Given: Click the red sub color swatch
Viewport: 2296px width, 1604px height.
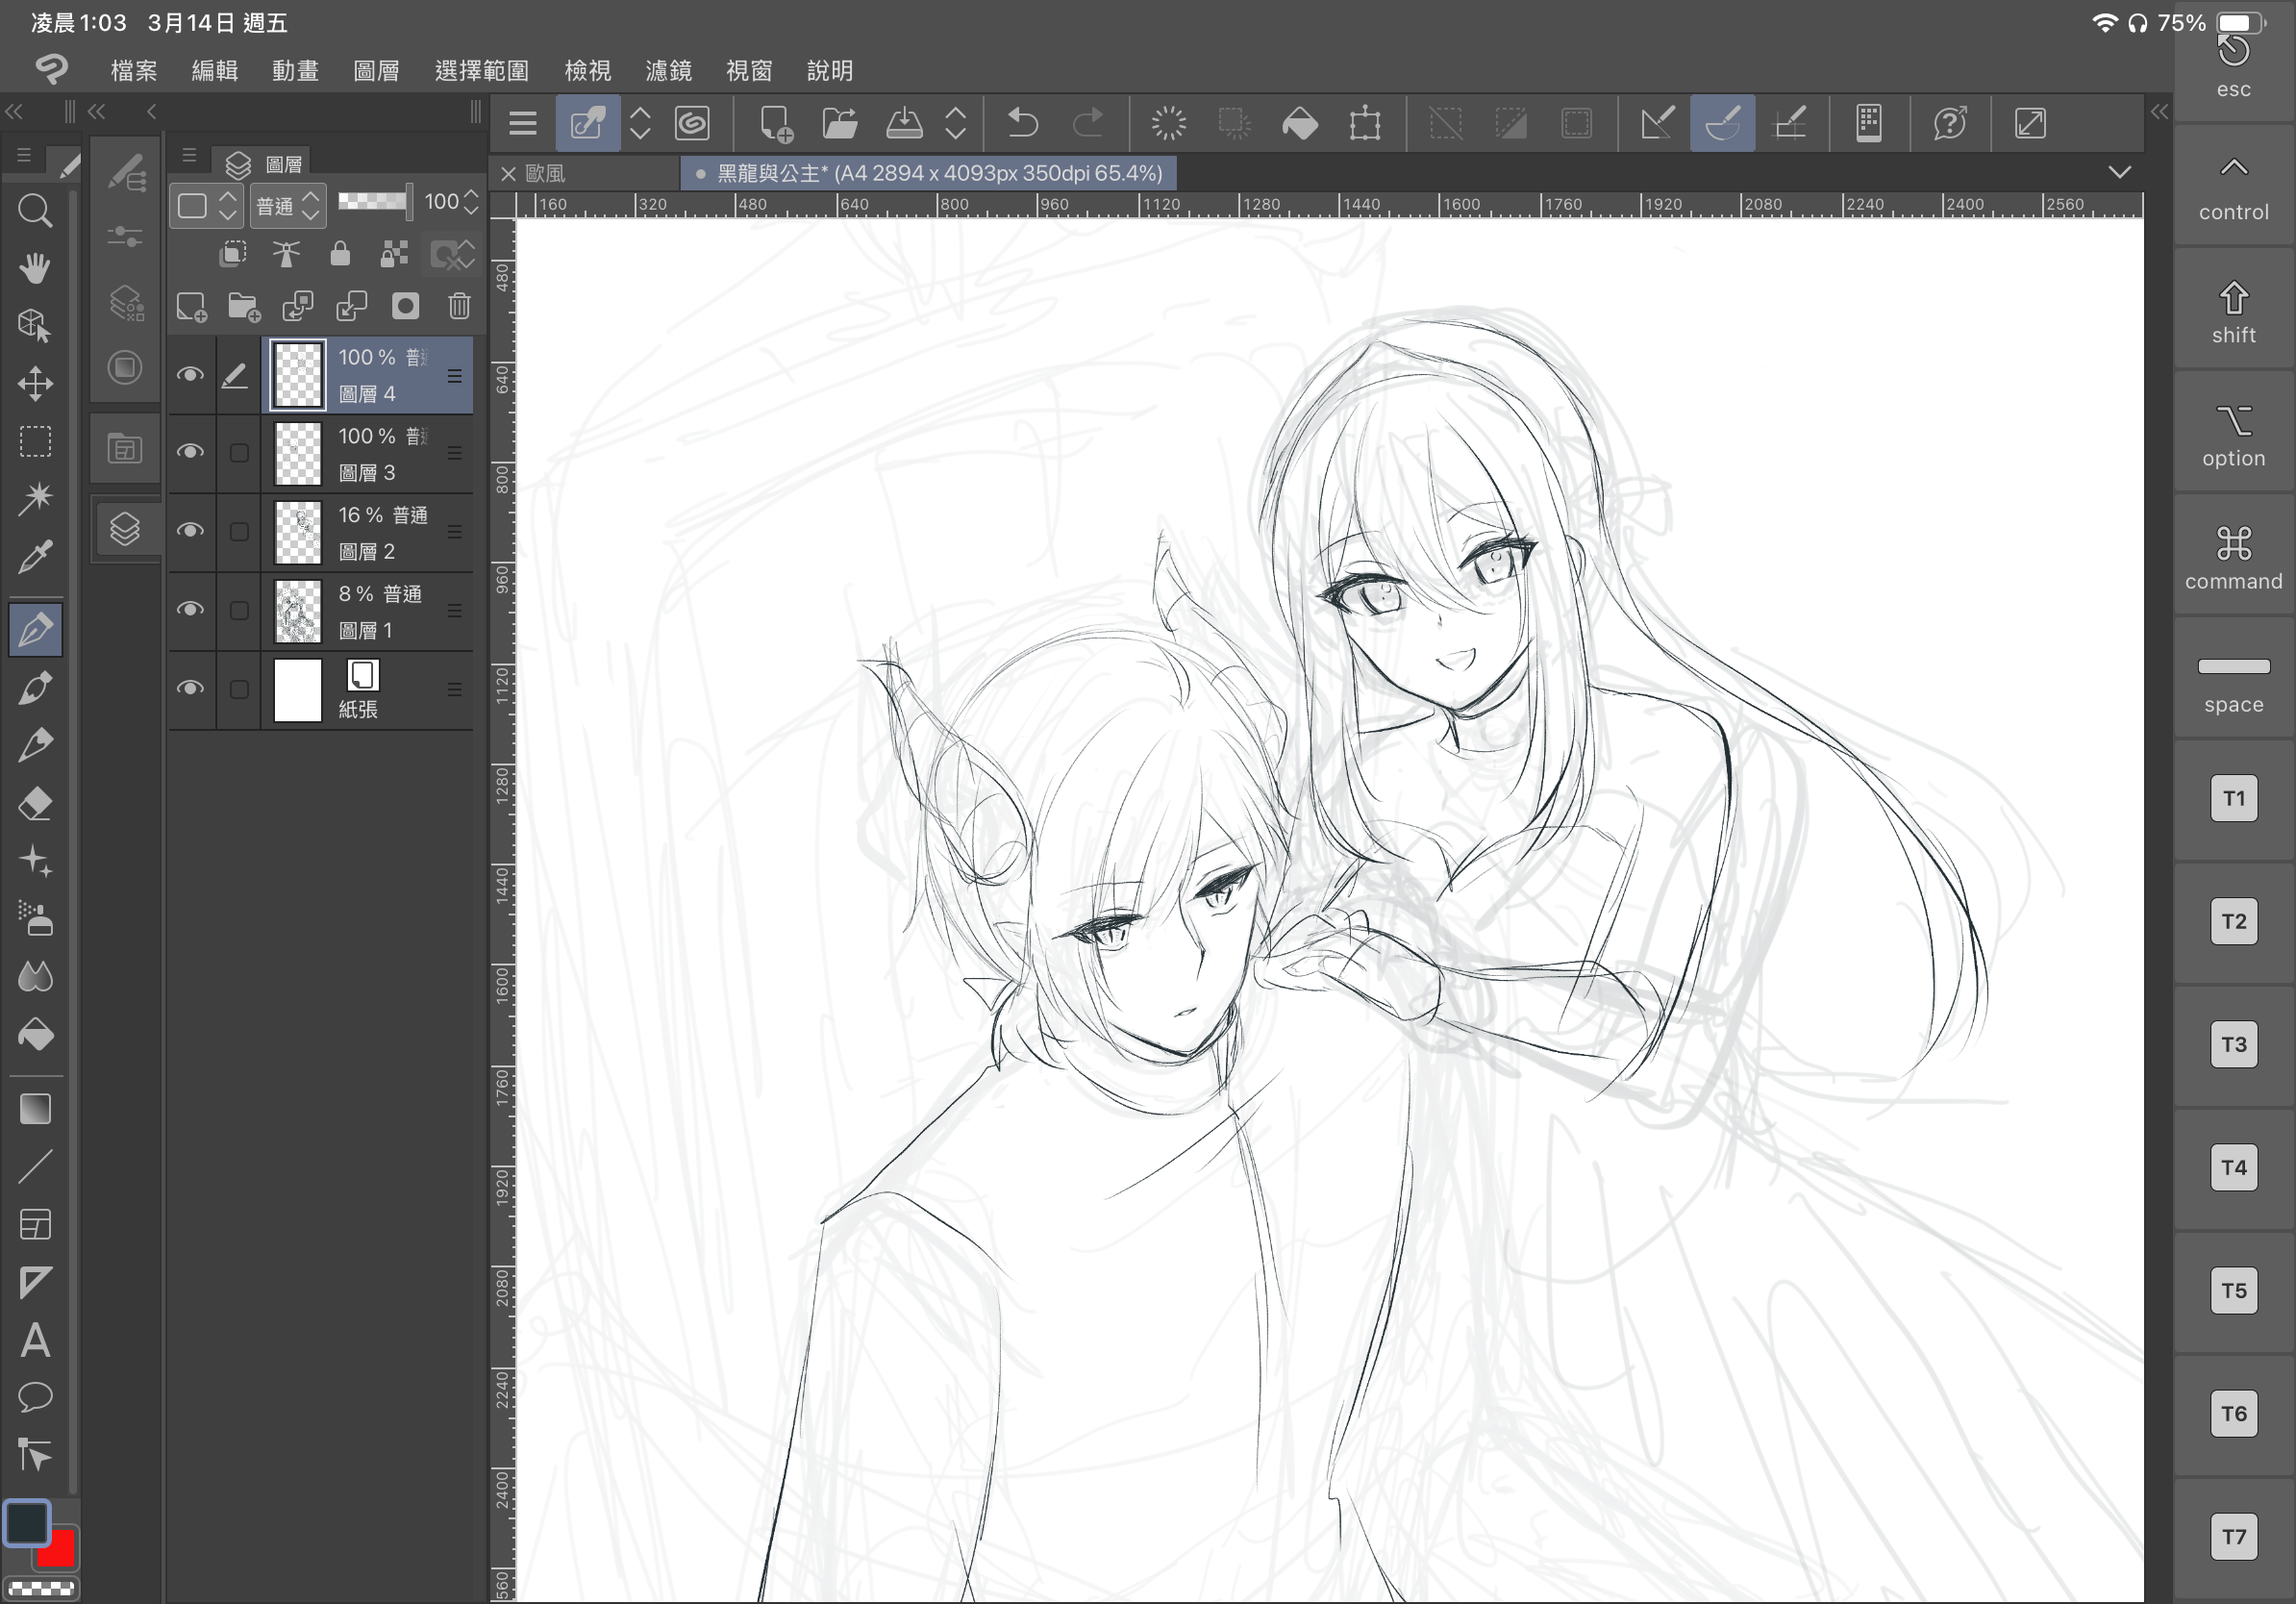Looking at the screenshot, I should 60,1552.
